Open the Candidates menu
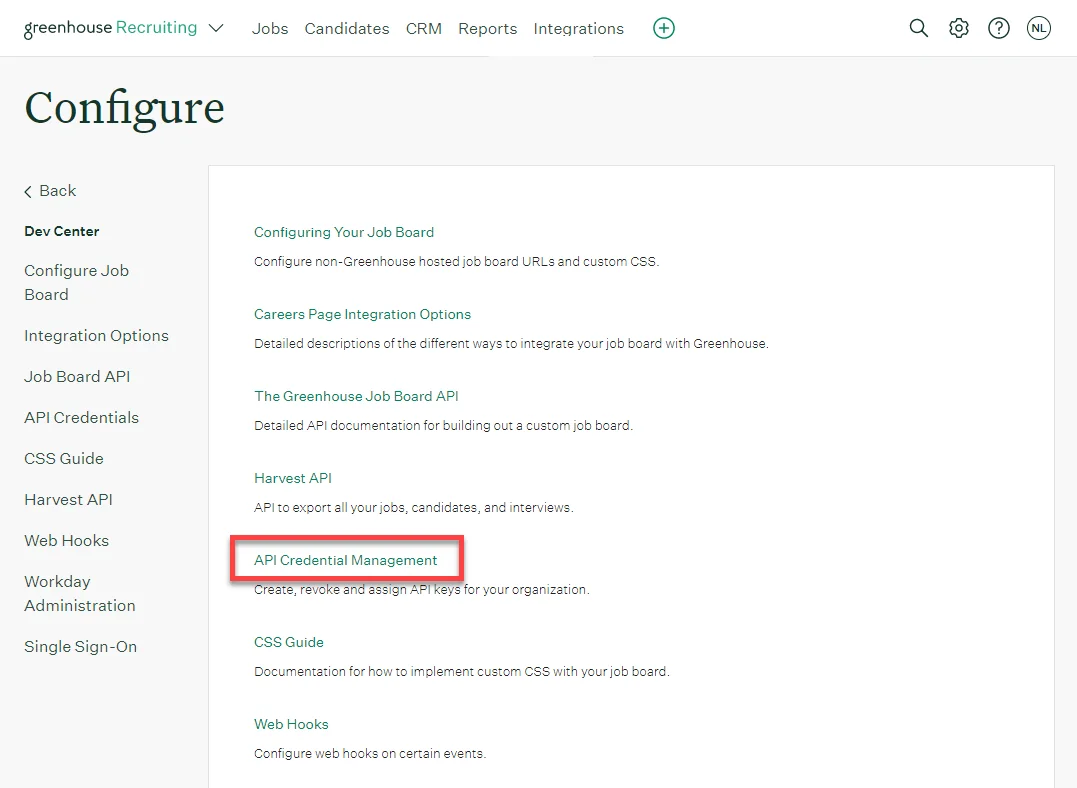 tap(347, 29)
